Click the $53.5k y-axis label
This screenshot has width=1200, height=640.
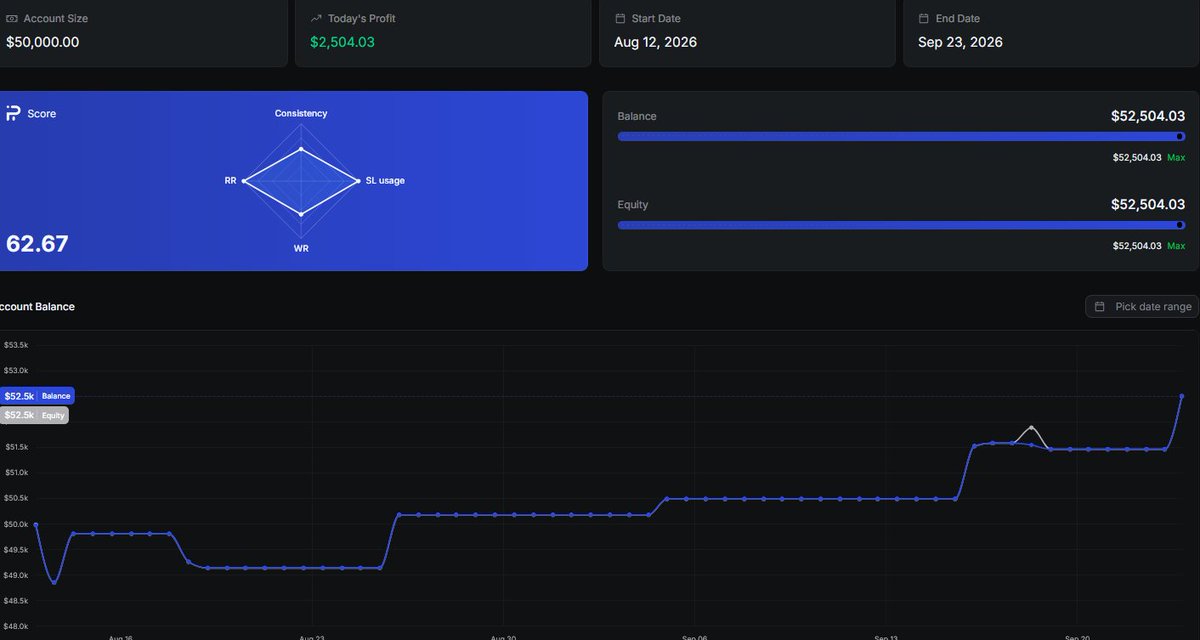coord(16,345)
